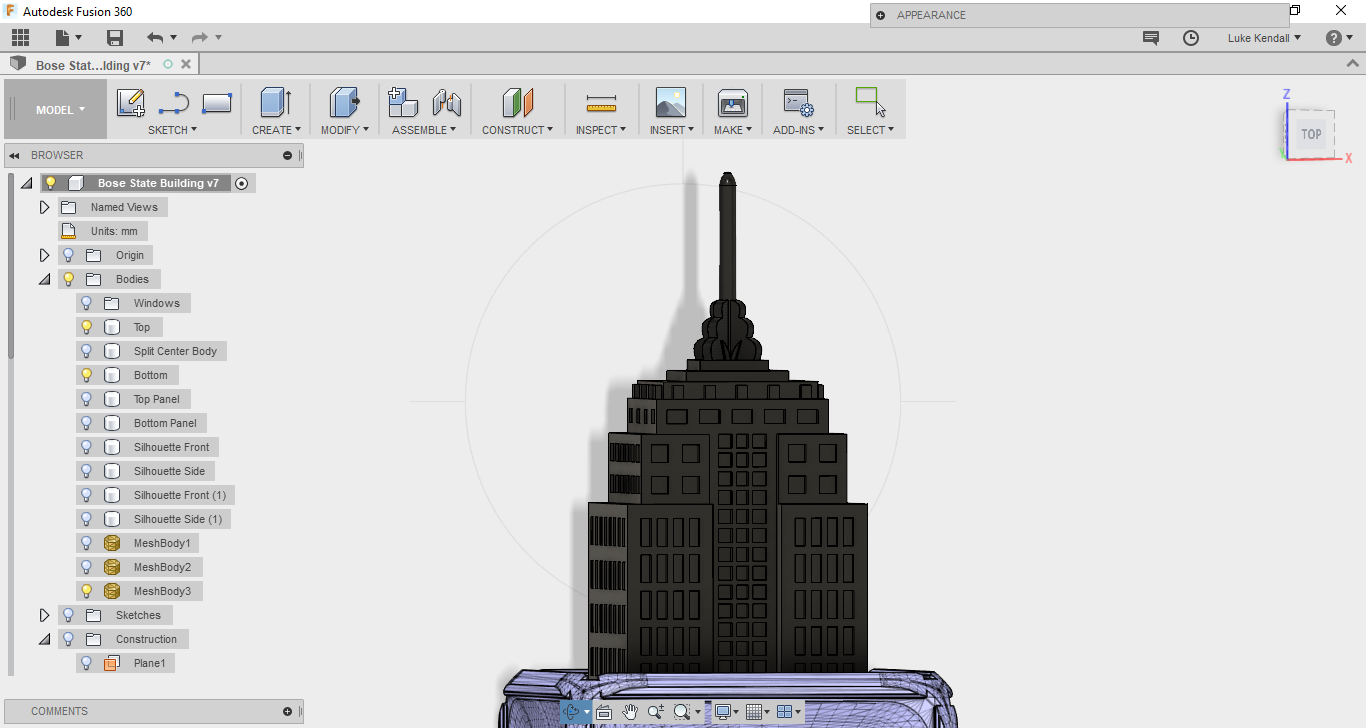Click the Zoom window magnifier icon
Image resolution: width=1366 pixels, height=728 pixels.
[682, 712]
